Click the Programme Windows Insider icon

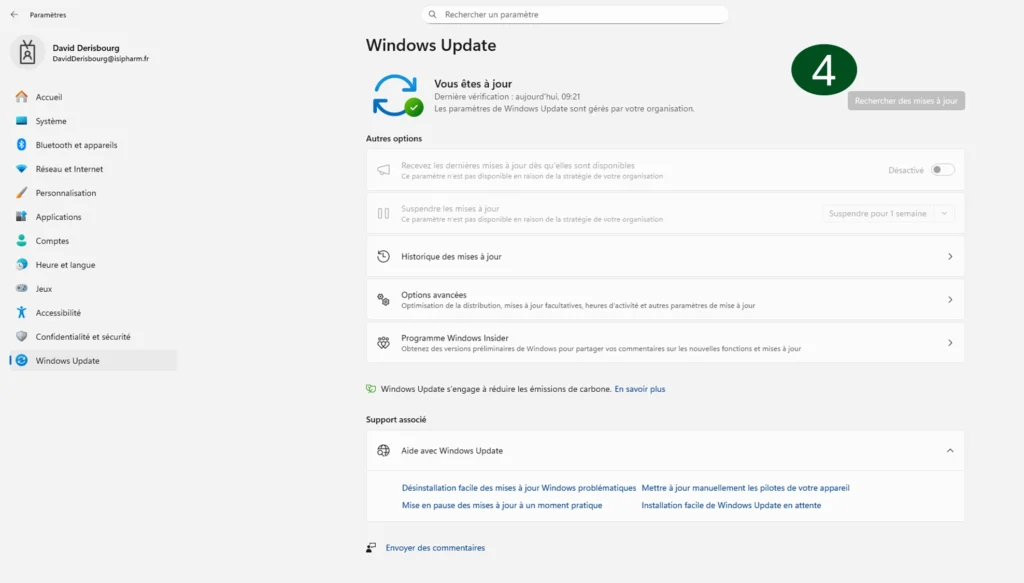(383, 343)
